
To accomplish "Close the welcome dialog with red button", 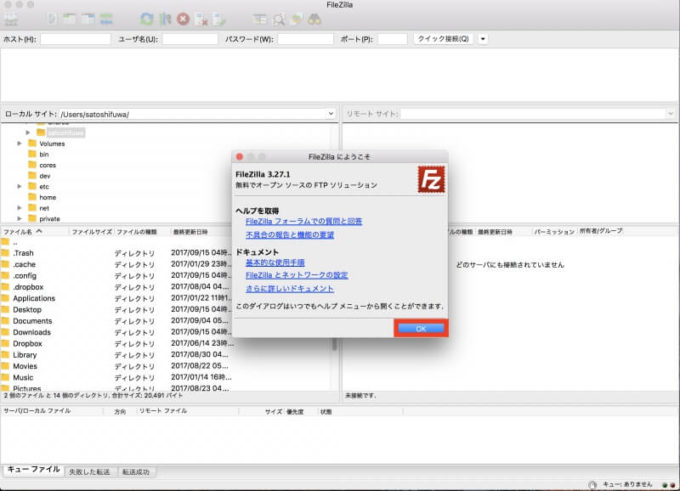I will pyautogui.click(x=239, y=157).
